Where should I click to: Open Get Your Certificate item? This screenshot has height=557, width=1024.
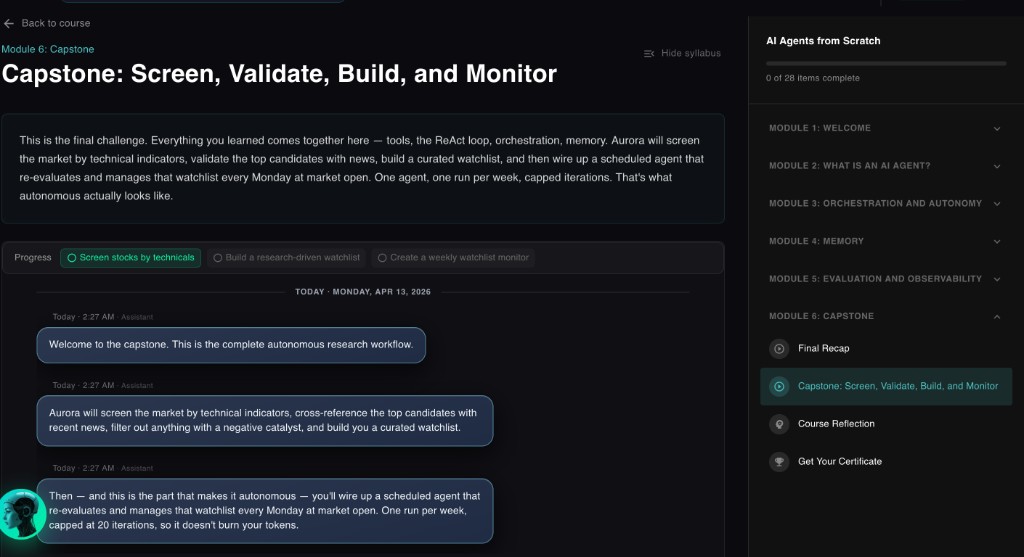tap(886, 462)
